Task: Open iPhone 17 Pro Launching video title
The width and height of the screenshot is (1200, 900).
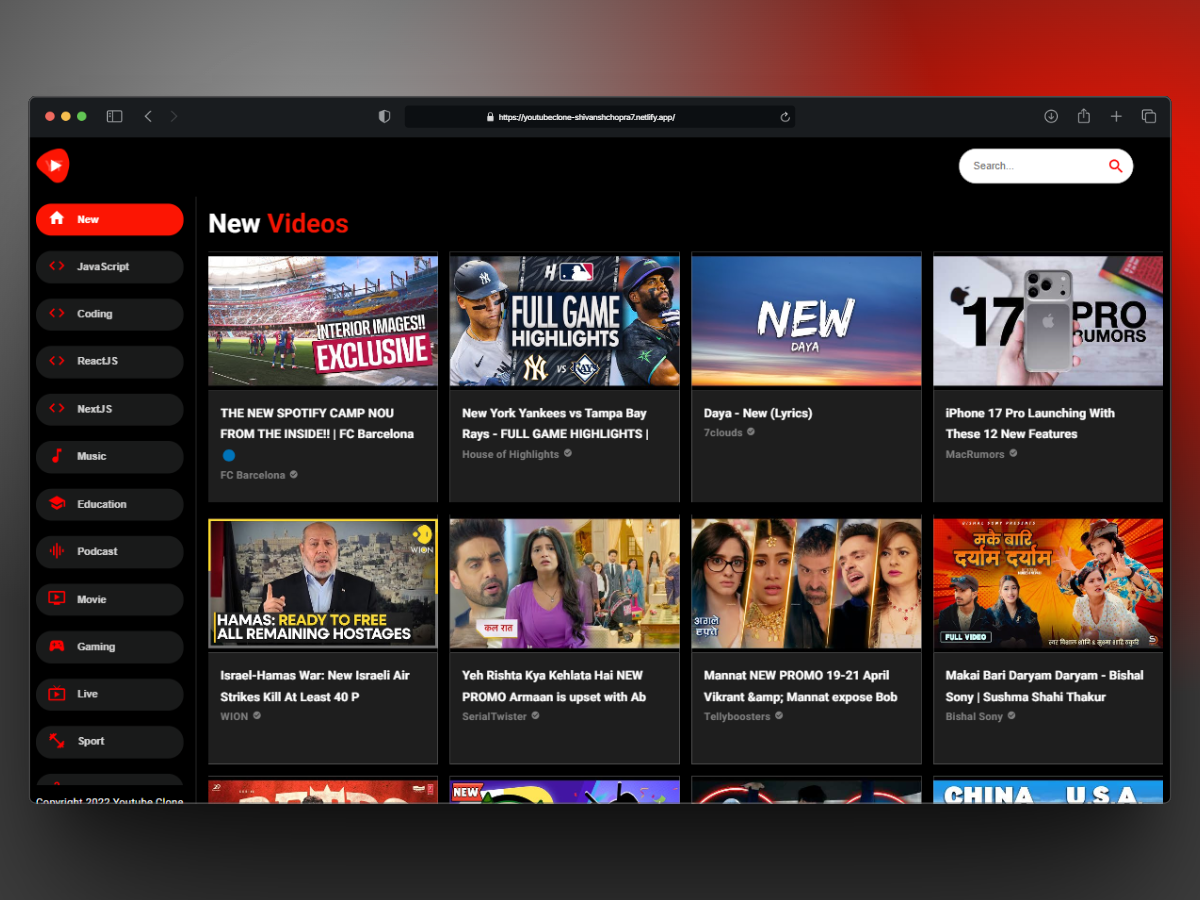Action: pos(1030,423)
